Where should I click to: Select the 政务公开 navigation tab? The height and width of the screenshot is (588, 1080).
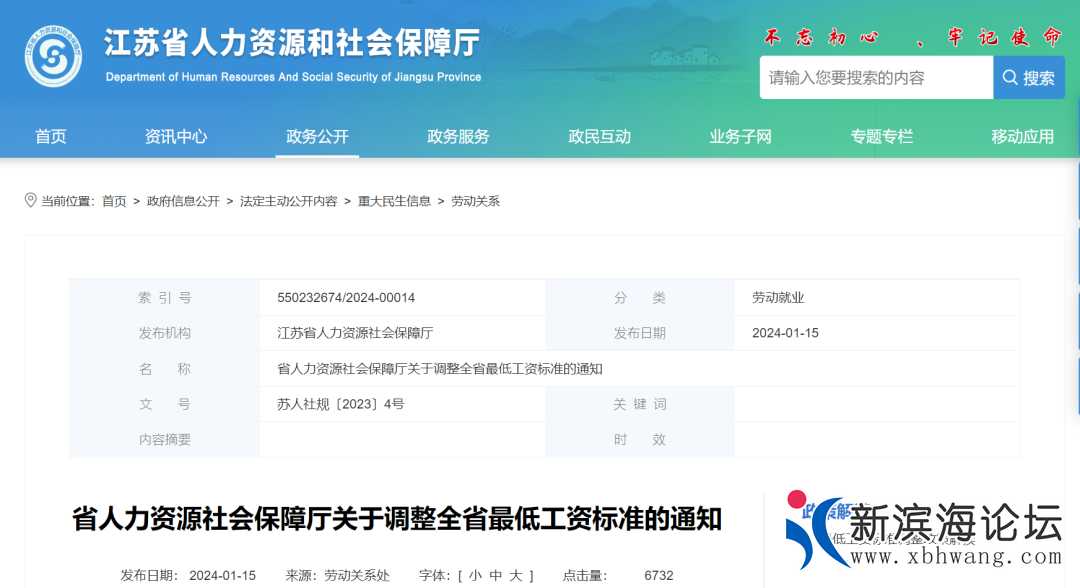point(317,137)
